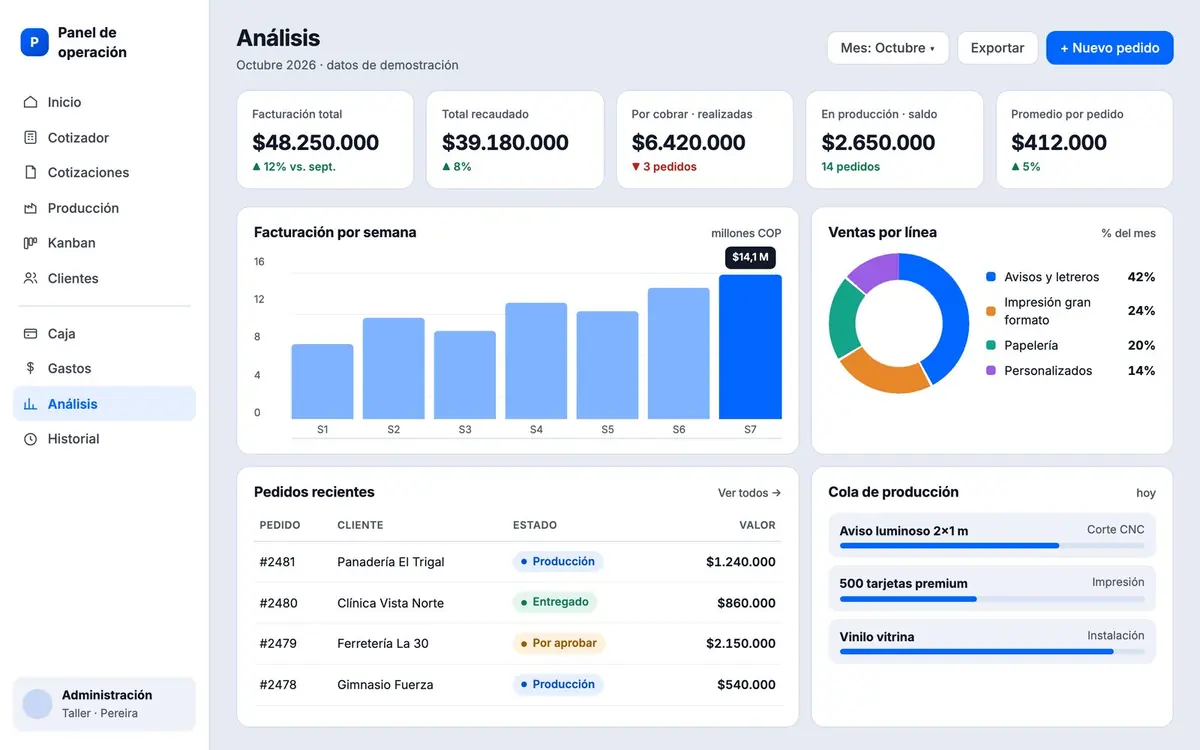Click the VALOR column header
Viewport: 1200px width, 750px height.
click(x=757, y=525)
